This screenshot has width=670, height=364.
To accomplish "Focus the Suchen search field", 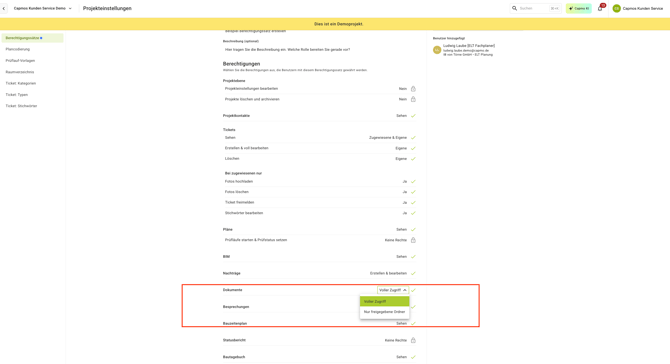I will tap(536, 8).
